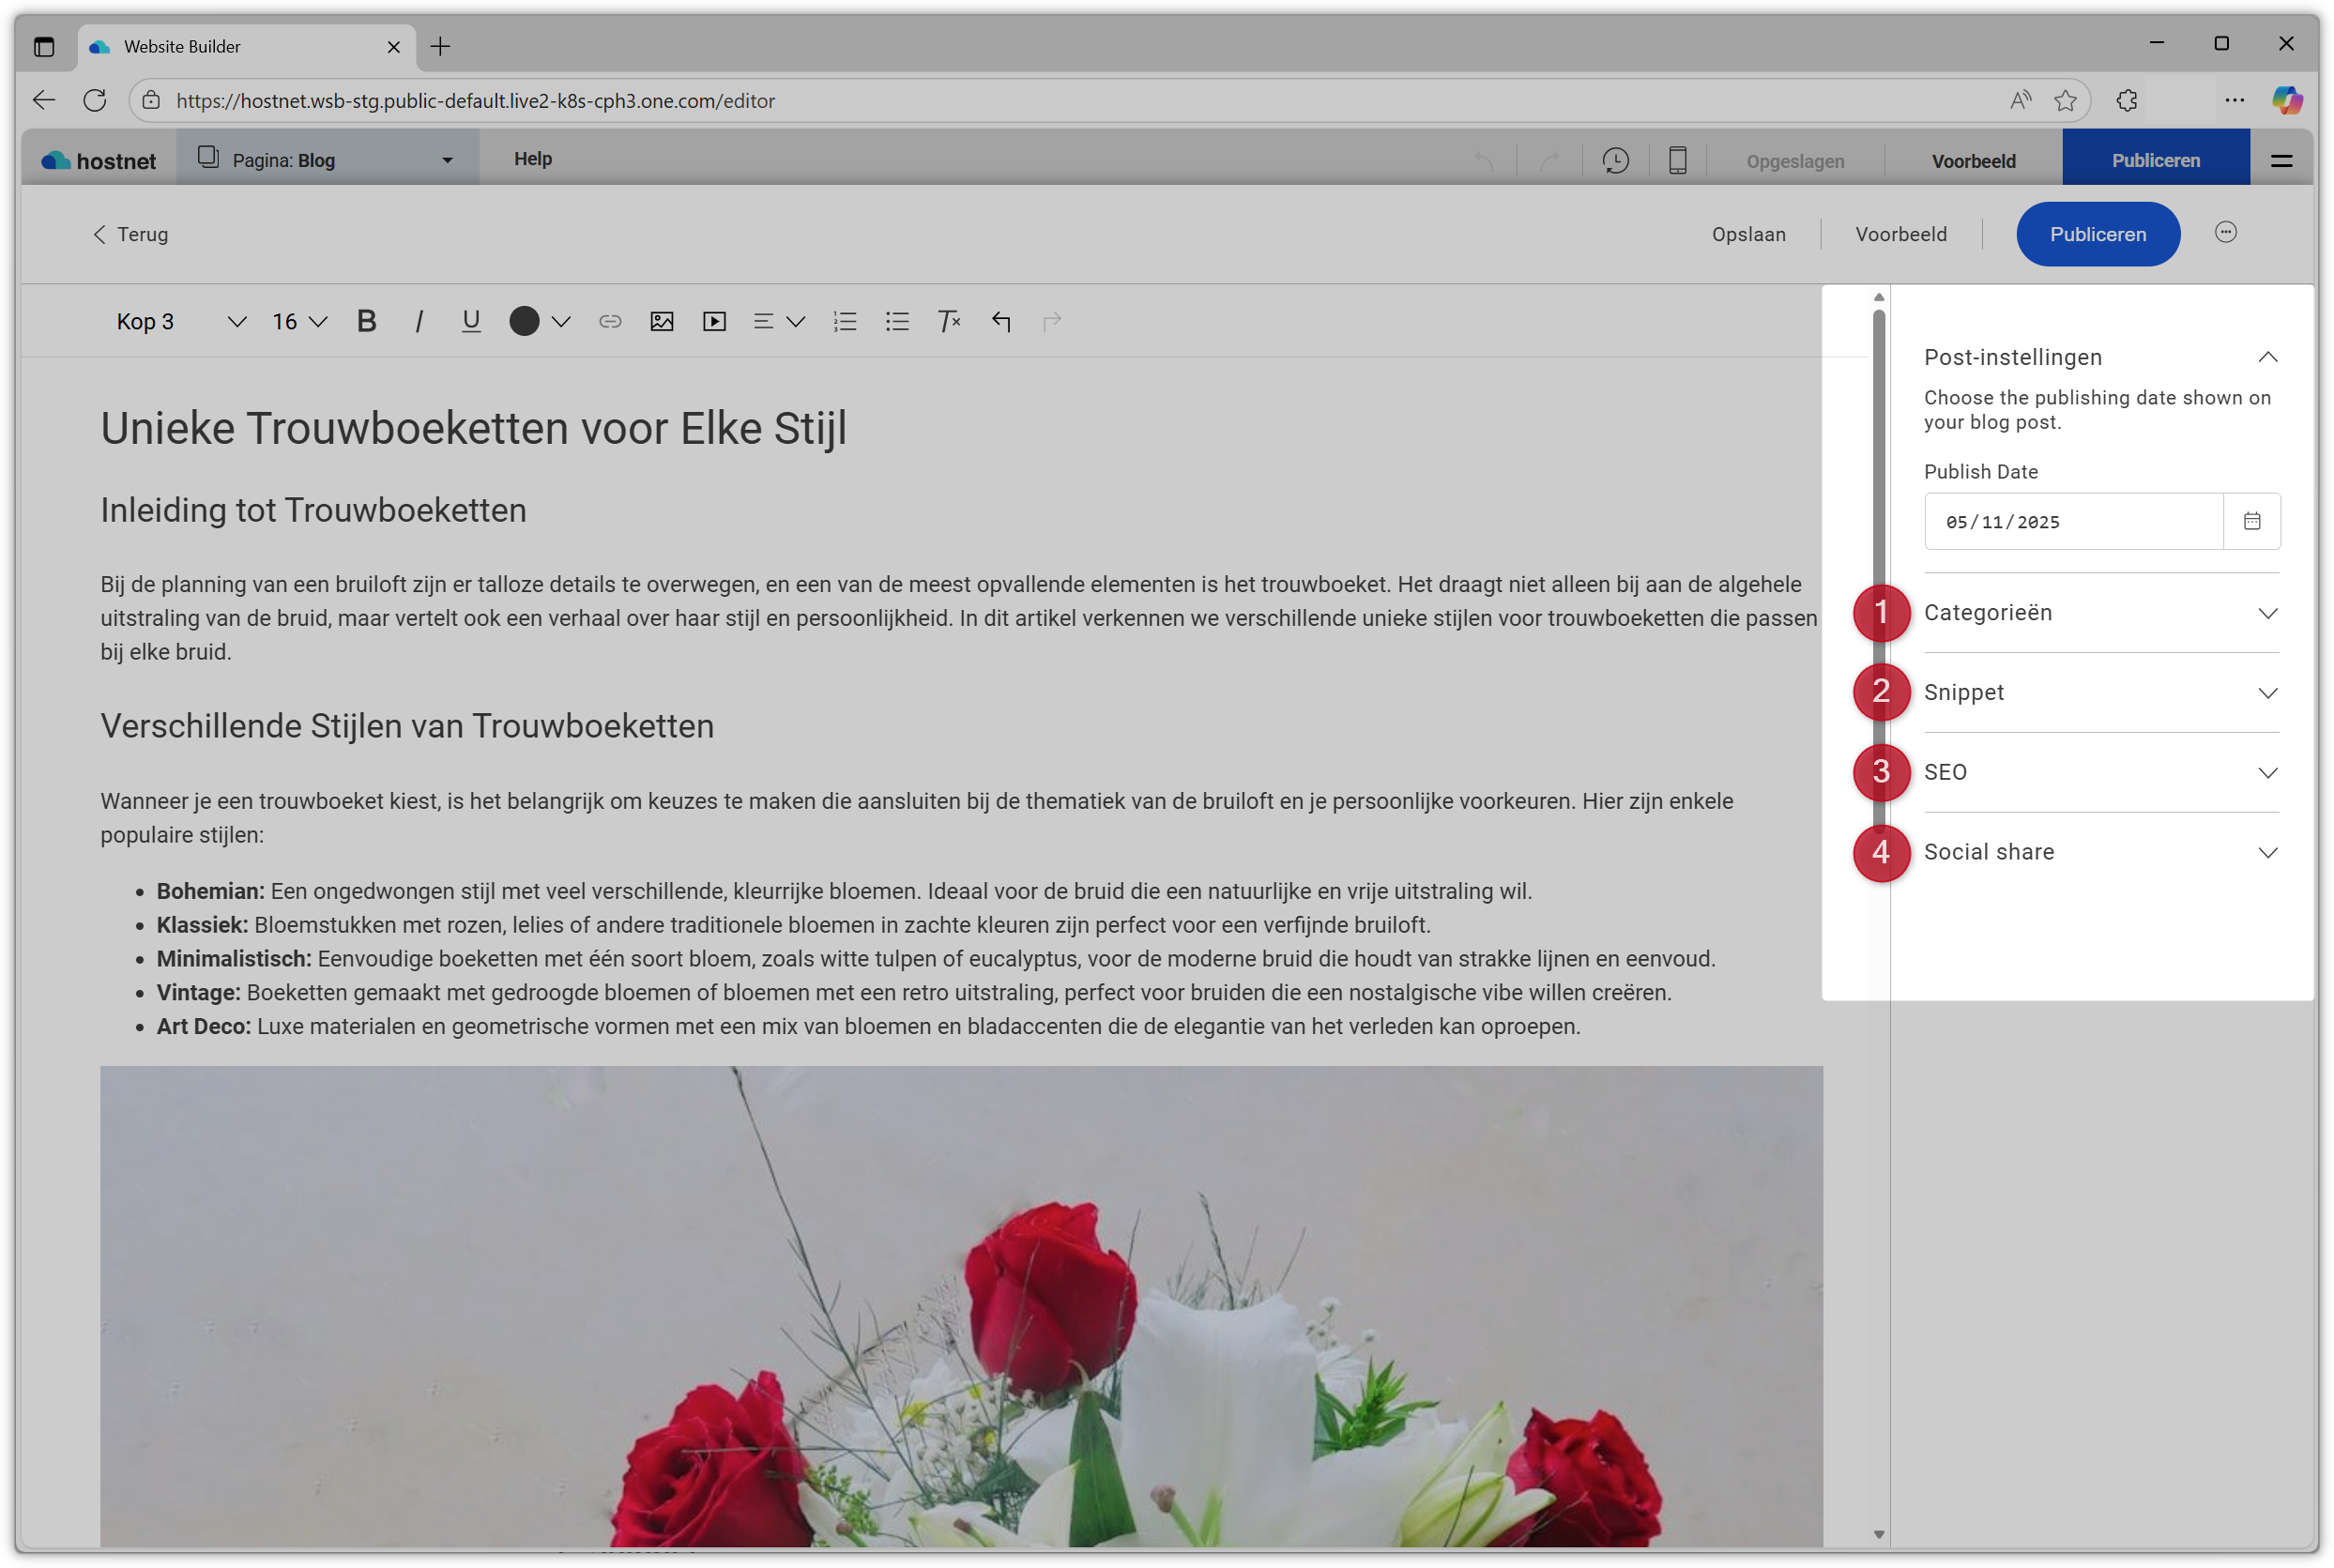This screenshot has height=1568, width=2334.
Task: Open the Help menu
Action: (533, 159)
